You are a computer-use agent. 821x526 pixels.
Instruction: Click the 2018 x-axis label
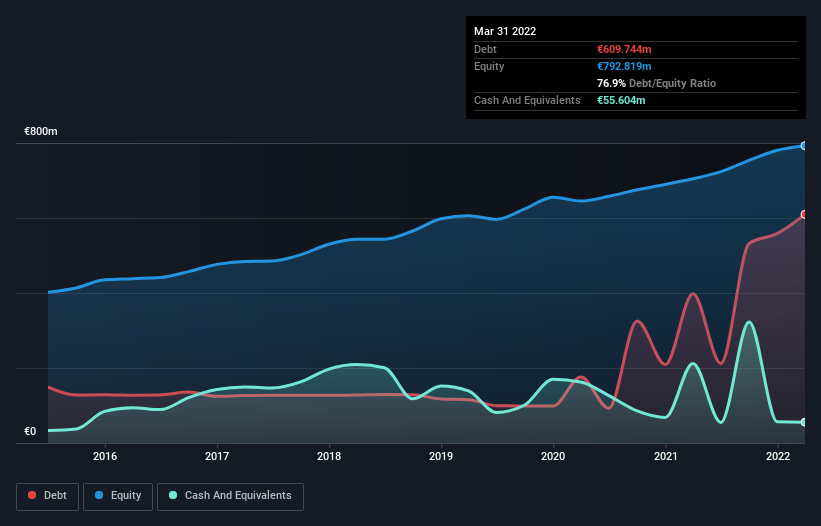pyautogui.click(x=329, y=456)
